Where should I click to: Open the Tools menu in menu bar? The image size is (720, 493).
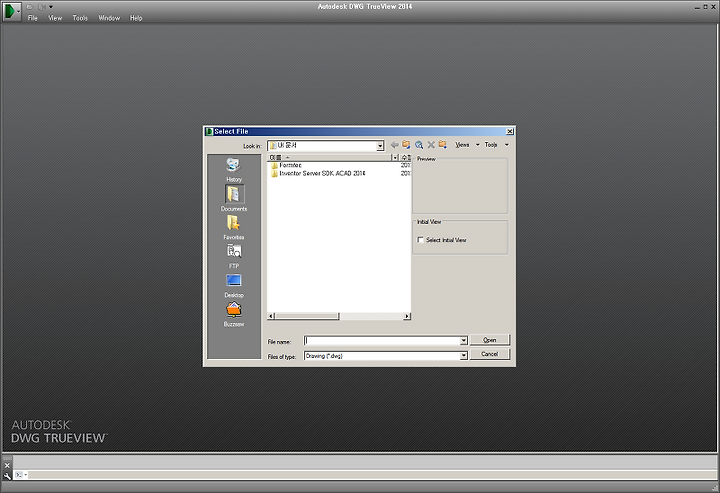(80, 18)
